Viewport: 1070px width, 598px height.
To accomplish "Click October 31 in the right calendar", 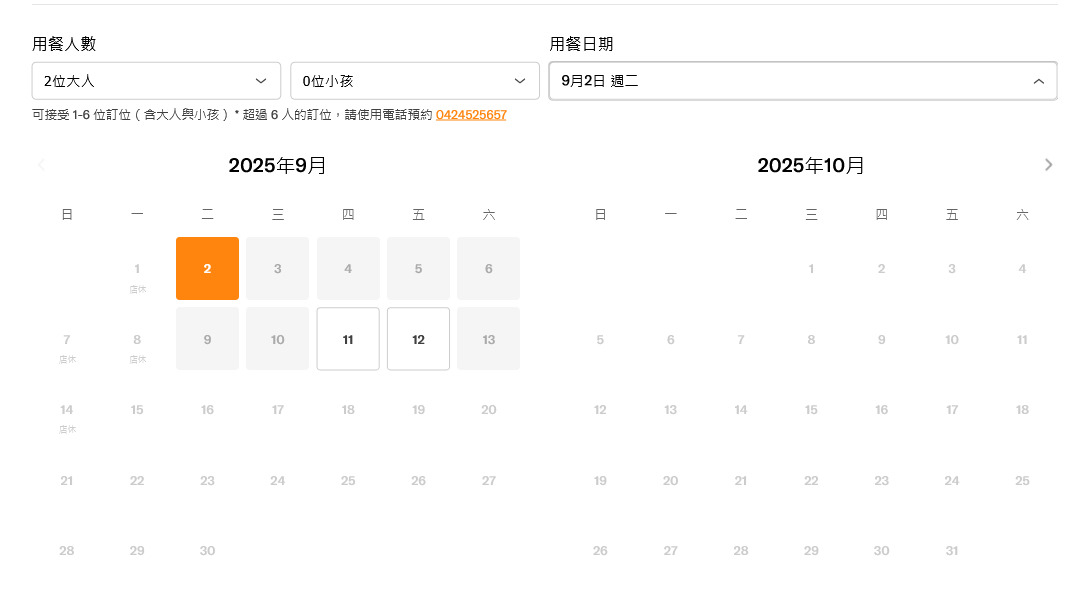I will coord(951,551).
